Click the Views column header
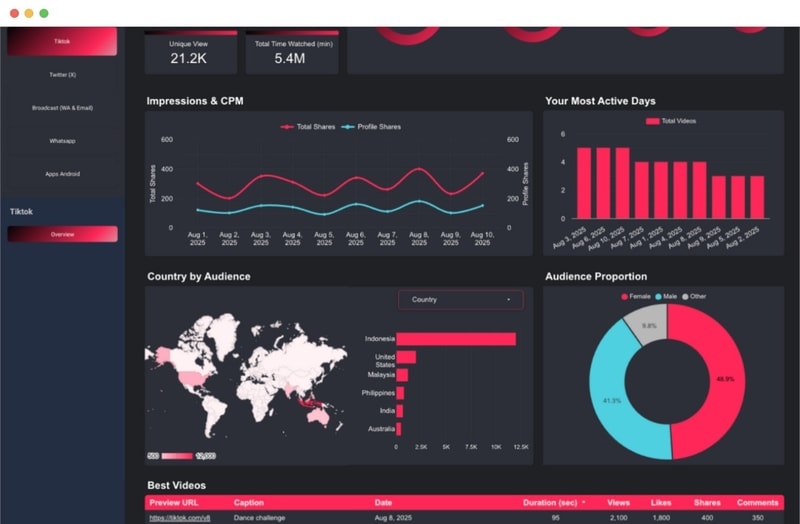 [x=618, y=503]
